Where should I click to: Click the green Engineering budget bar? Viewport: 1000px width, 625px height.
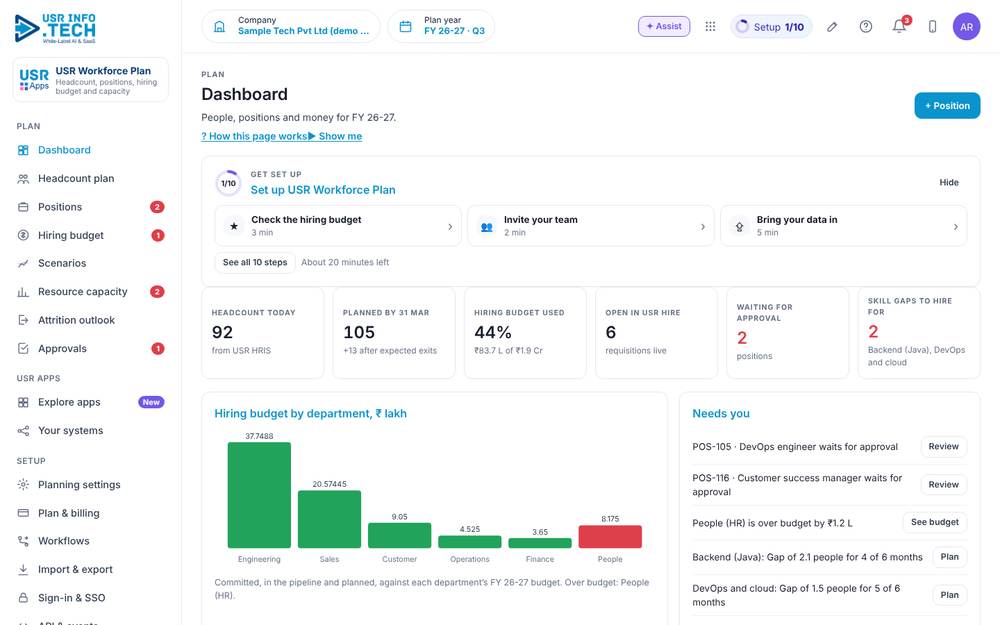point(259,495)
